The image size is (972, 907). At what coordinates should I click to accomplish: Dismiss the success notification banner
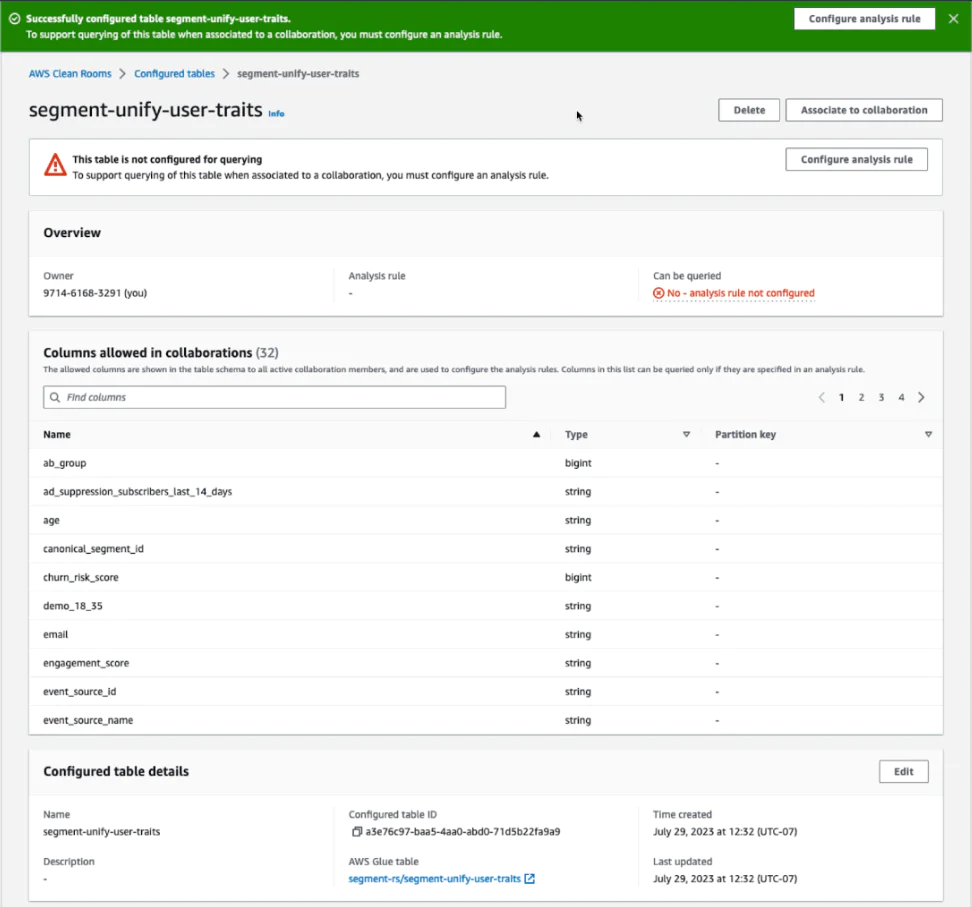coord(953,18)
